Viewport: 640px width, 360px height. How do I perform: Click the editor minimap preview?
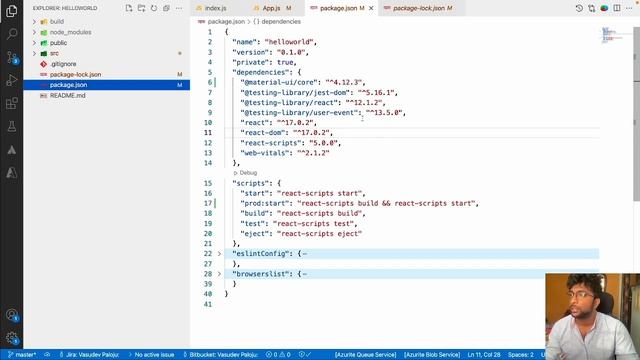point(611,35)
